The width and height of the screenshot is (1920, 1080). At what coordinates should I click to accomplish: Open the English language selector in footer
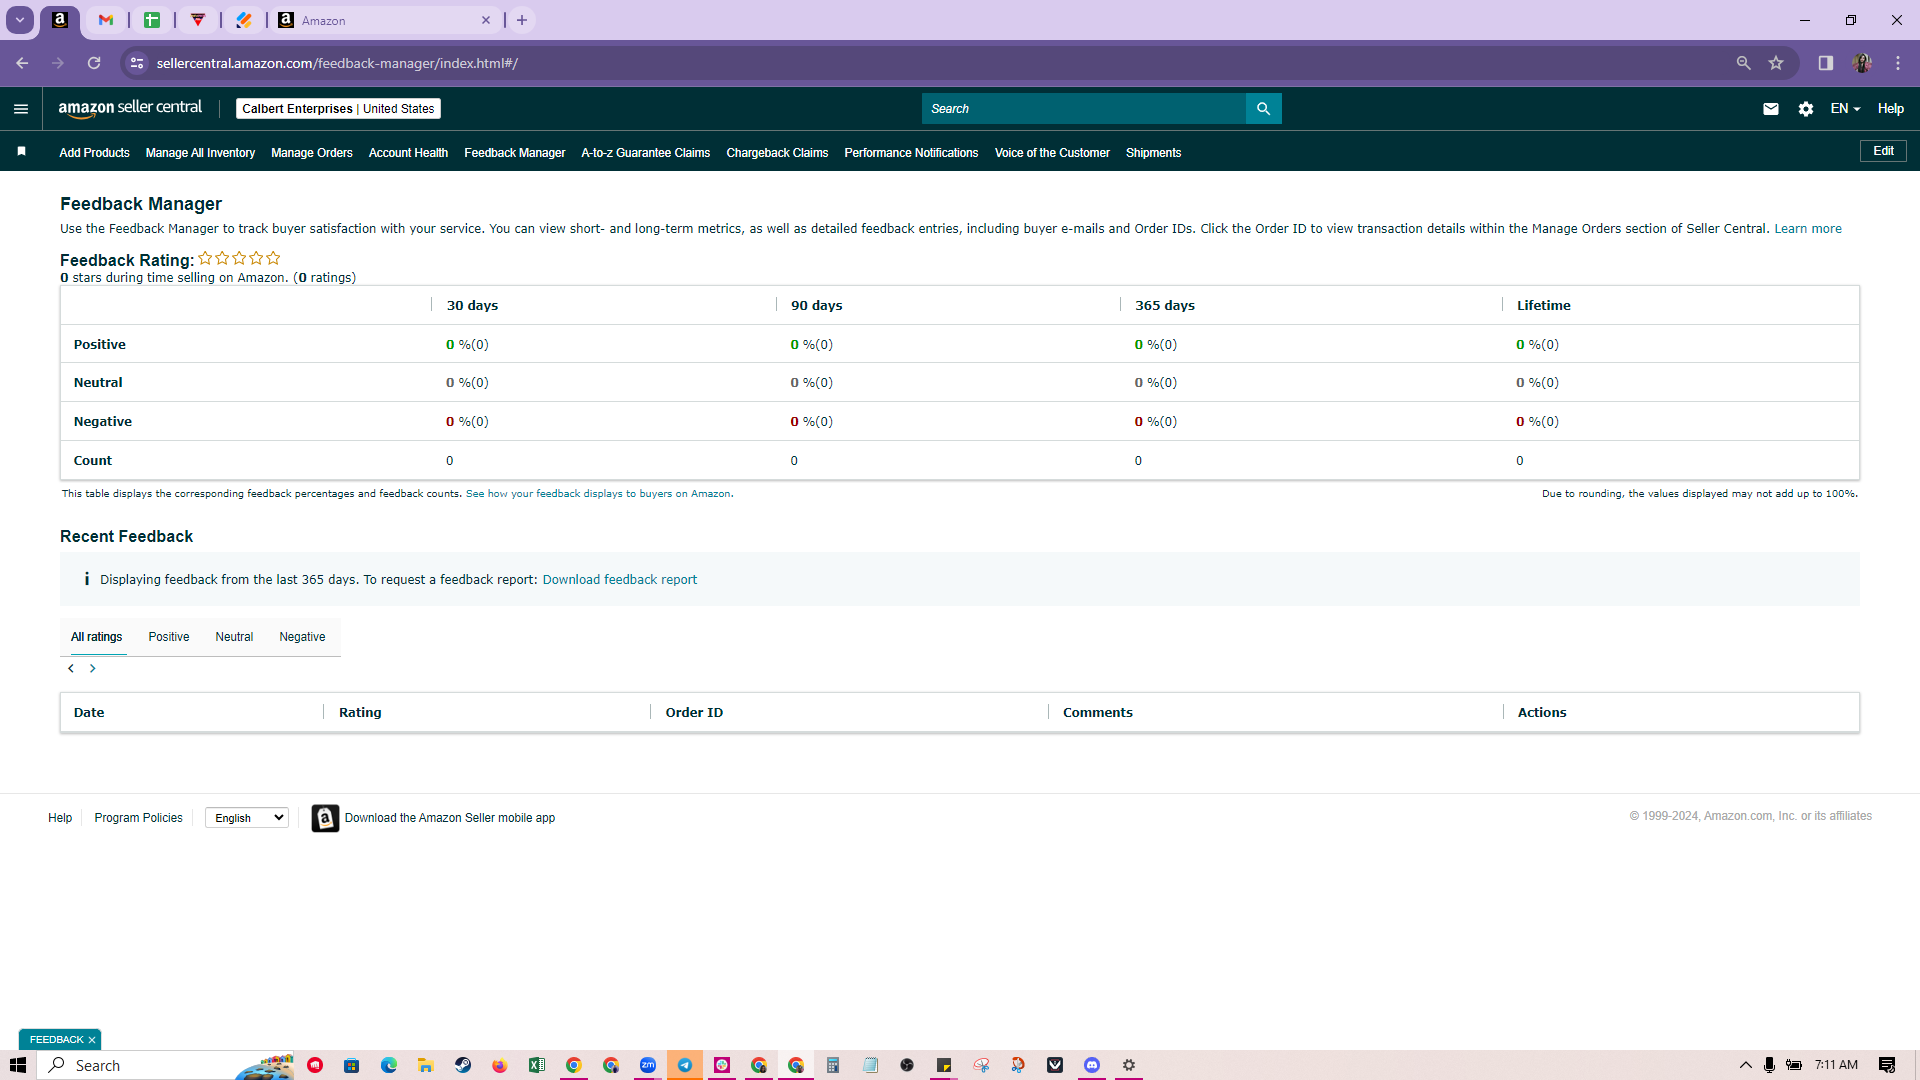click(247, 818)
